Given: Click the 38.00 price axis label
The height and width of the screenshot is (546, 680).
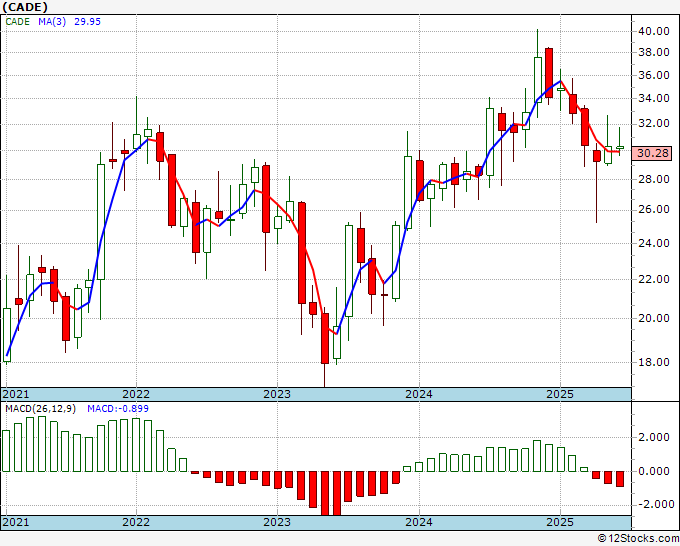Looking at the screenshot, I should (654, 52).
